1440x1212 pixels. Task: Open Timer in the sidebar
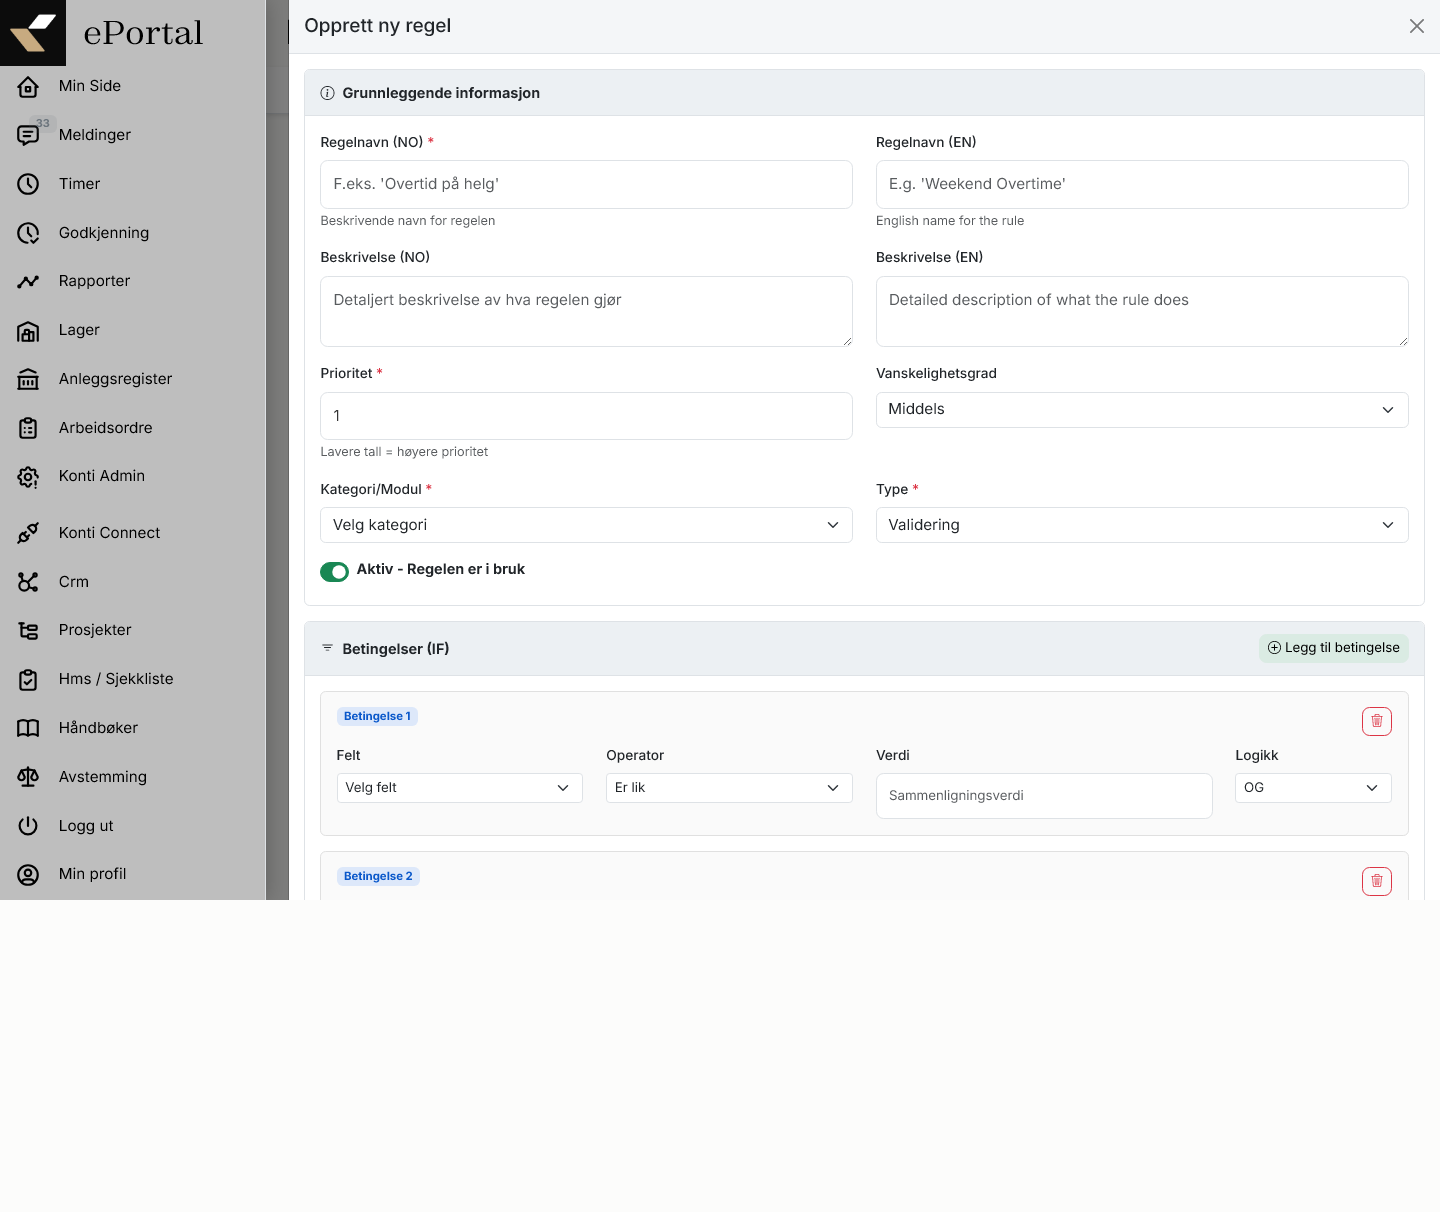click(80, 184)
